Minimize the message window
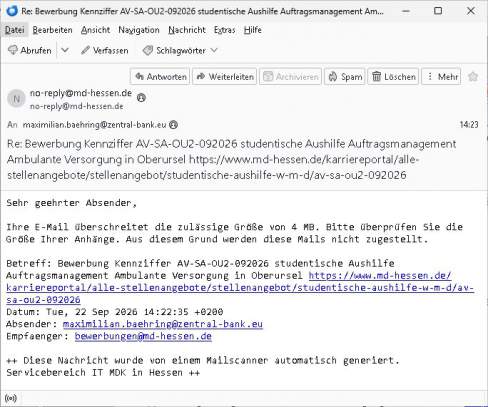Viewport: 488px width, 407px height. pos(406,11)
